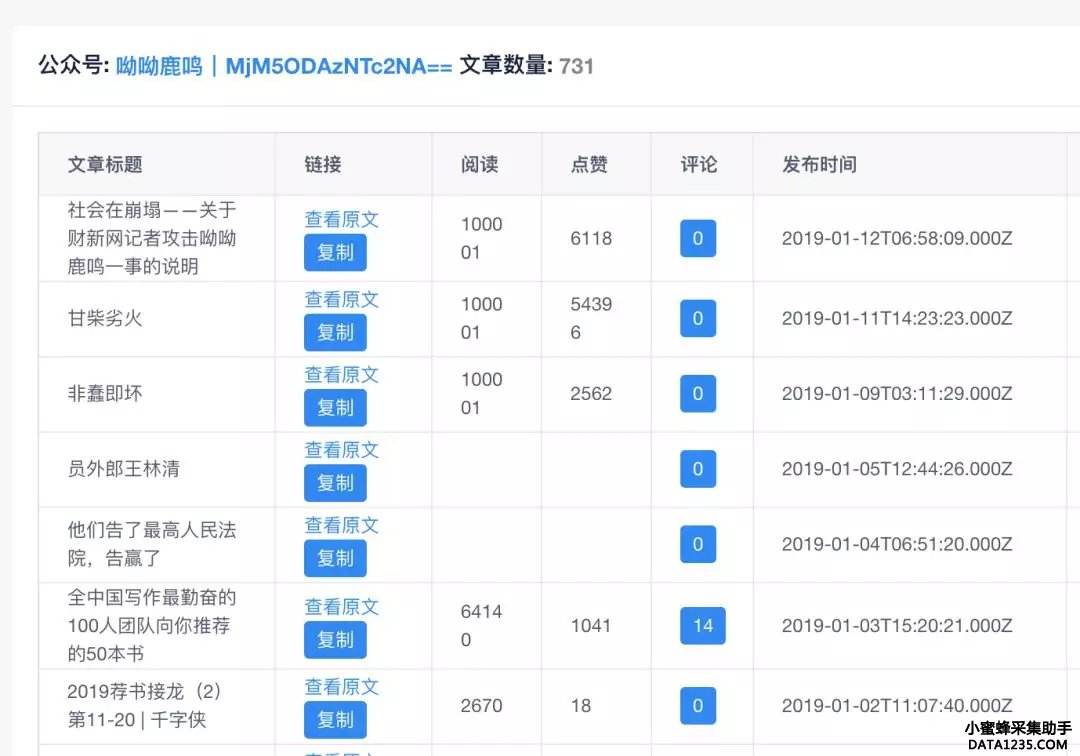The image size is (1080, 756).
Task: Click the 点赞 column header
Action: tap(589, 165)
